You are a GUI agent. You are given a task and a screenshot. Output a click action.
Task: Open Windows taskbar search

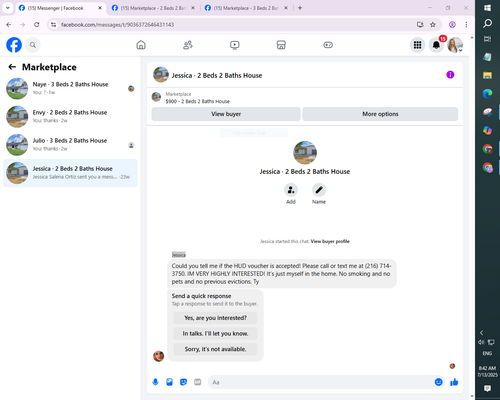coord(487,23)
